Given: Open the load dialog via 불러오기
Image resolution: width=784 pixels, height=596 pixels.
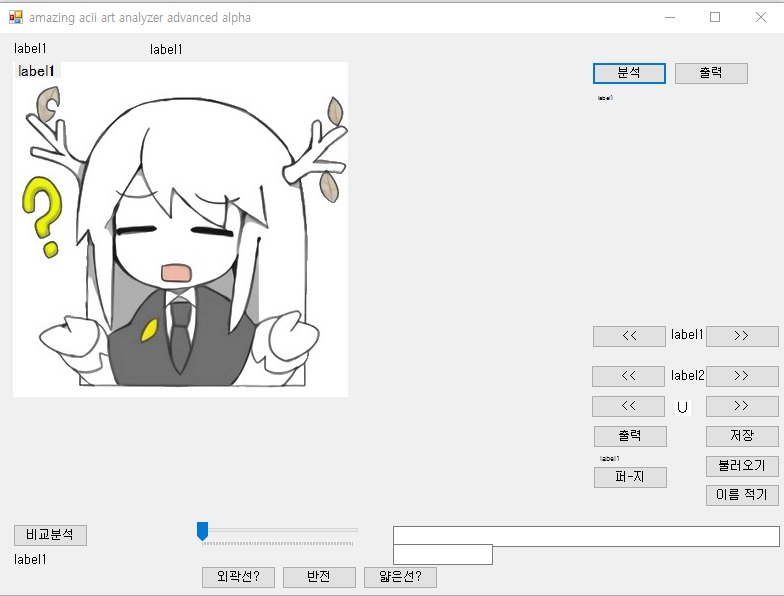Looking at the screenshot, I should pos(742,466).
